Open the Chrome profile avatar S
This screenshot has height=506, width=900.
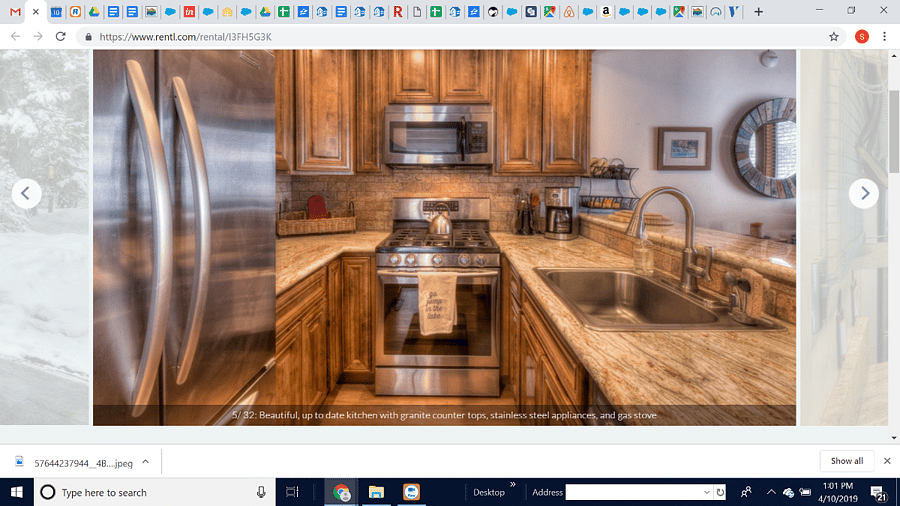862,37
